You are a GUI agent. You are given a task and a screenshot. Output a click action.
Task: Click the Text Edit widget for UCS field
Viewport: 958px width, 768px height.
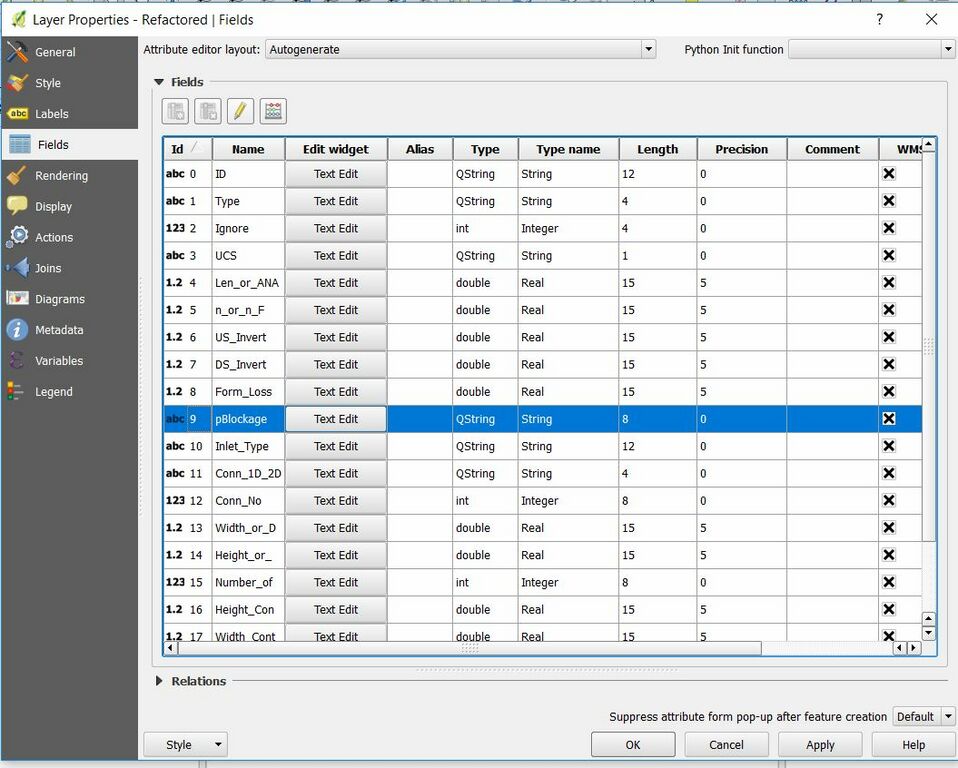tap(335, 256)
